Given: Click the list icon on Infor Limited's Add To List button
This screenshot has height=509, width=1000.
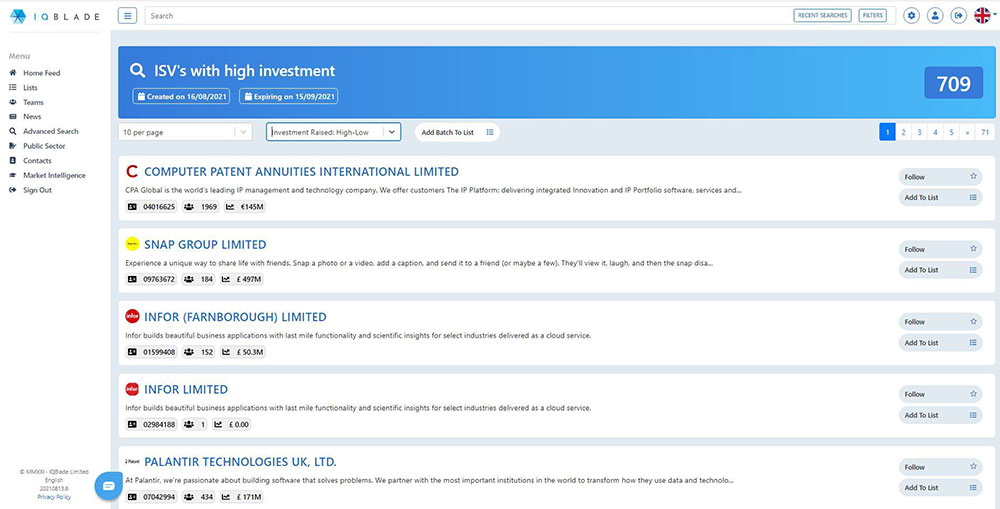Looking at the screenshot, I should pos(973,415).
